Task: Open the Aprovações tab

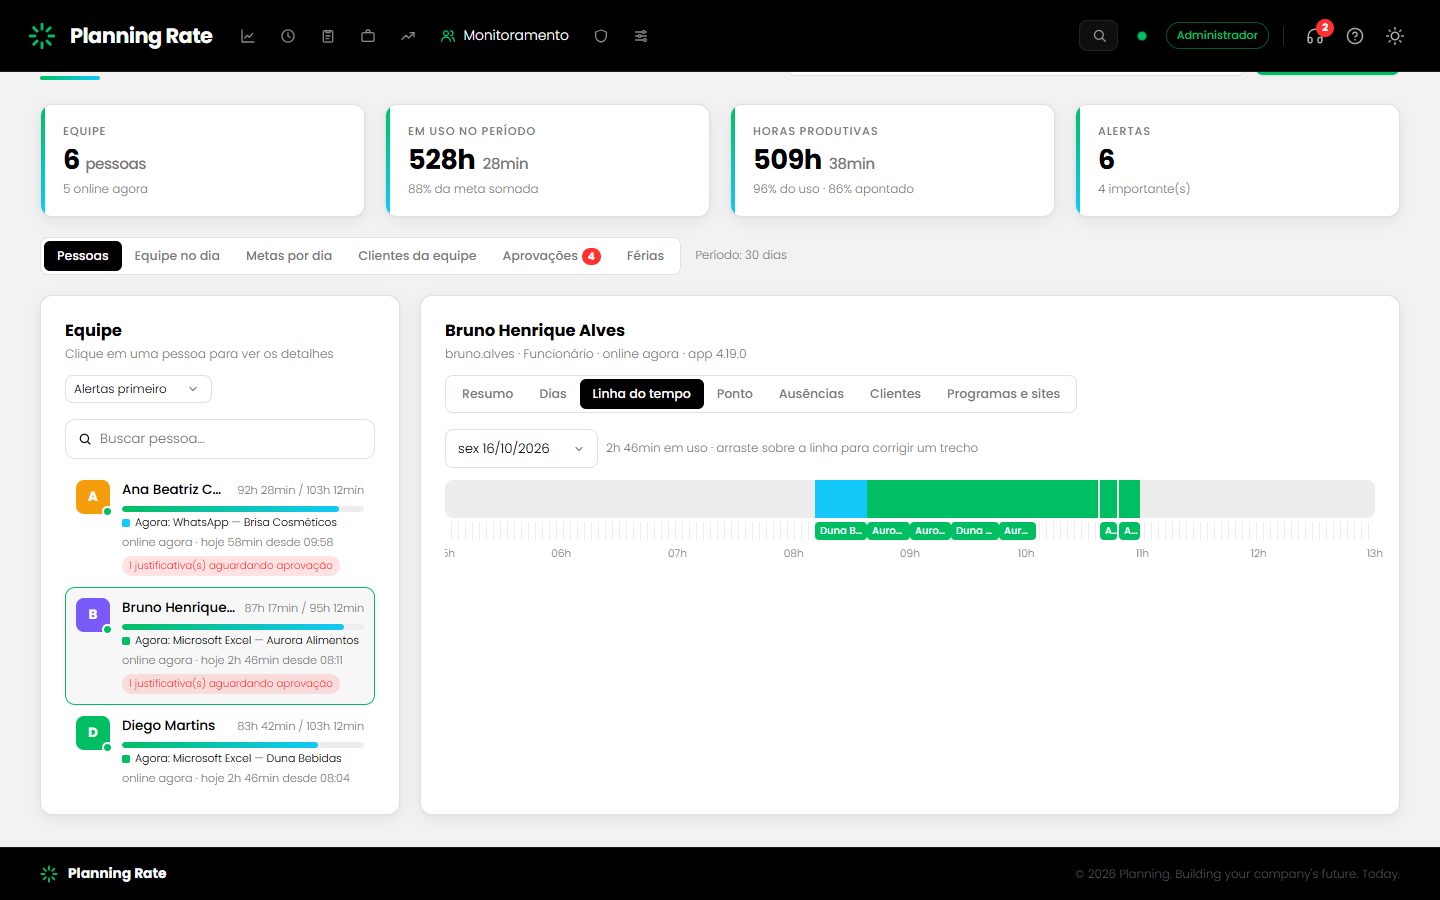Action: [x=551, y=256]
